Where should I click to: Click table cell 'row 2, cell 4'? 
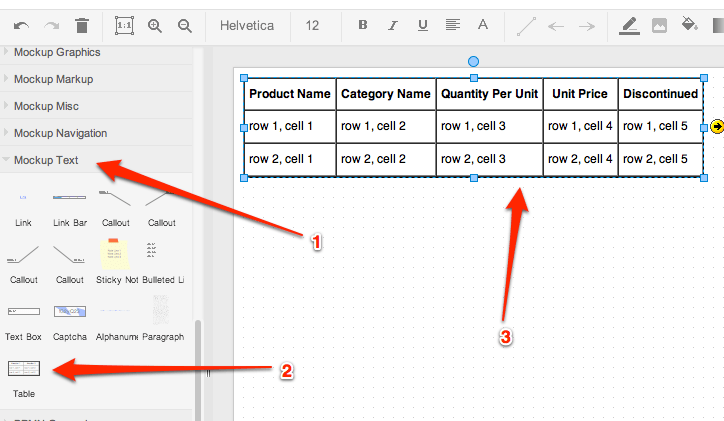[x=580, y=159]
